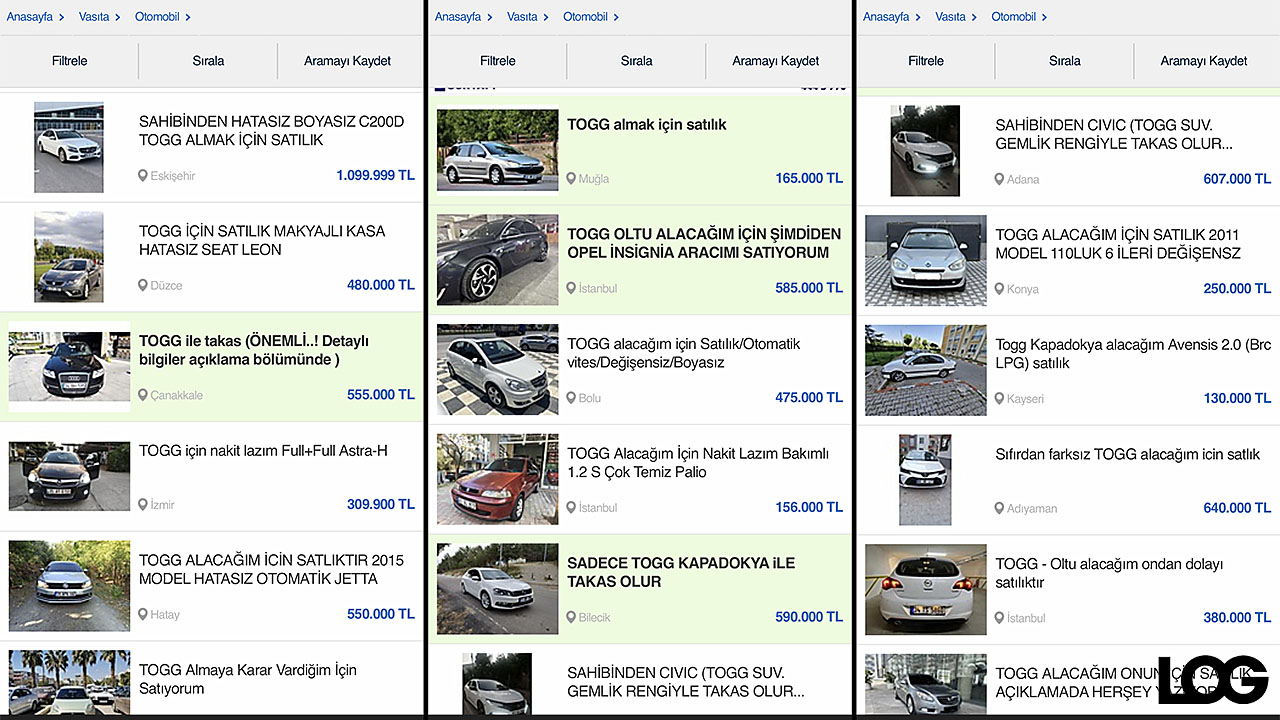This screenshot has height=720, width=1280.
Task: Click location pin icon beside Adıyaman
Action: point(999,508)
